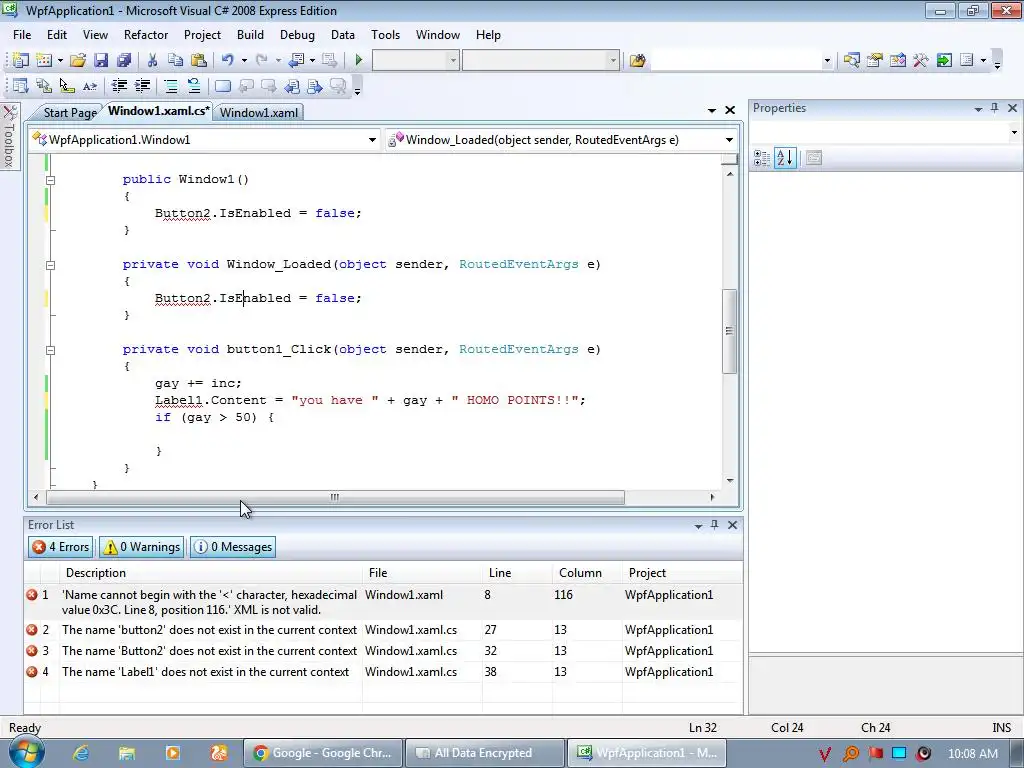Sort Properties alphabetically with A-Z button
The height and width of the screenshot is (768, 1024).
click(x=785, y=157)
